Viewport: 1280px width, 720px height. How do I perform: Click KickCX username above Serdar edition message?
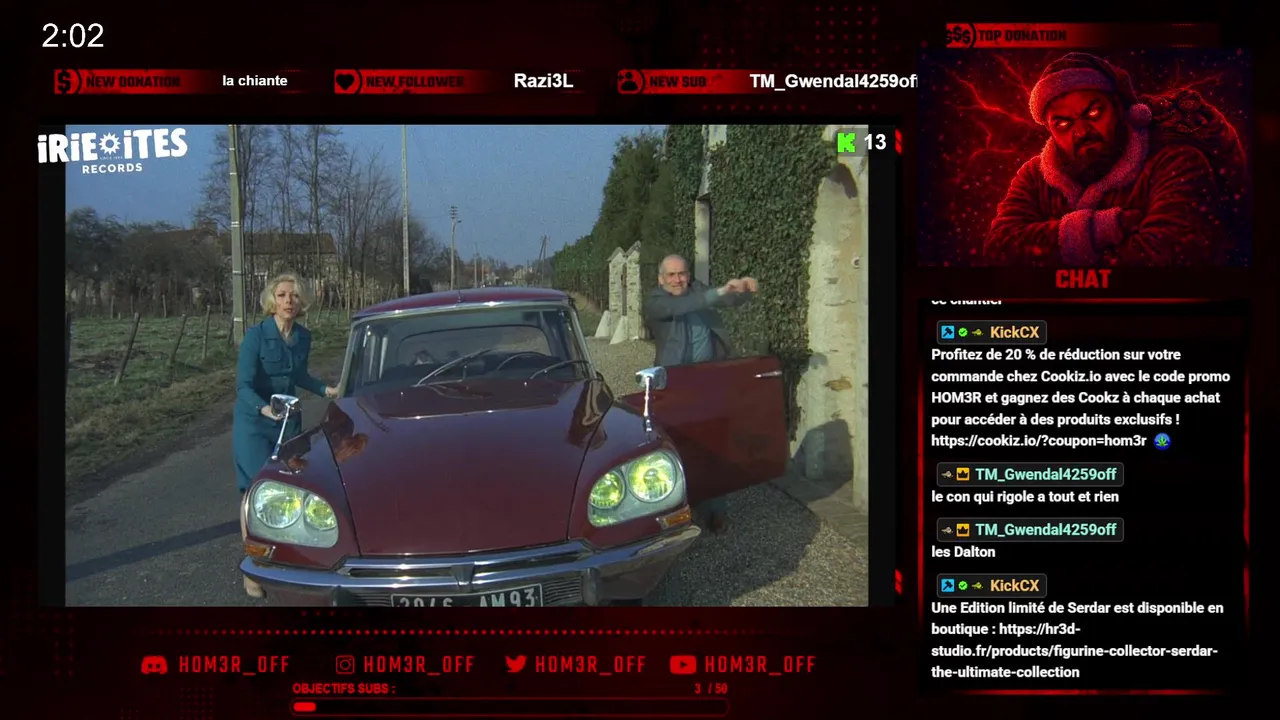point(1014,585)
